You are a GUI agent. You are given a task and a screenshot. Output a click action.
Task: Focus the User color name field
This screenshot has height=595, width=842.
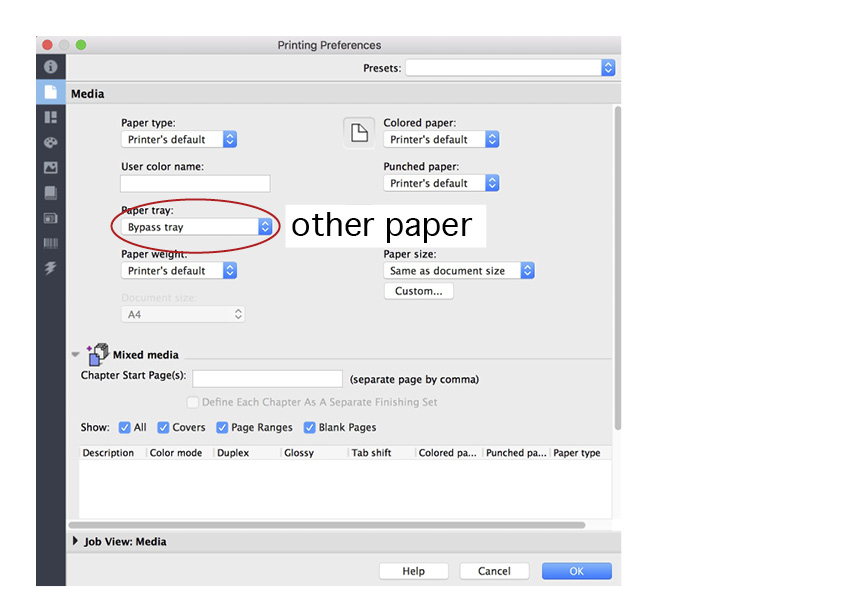click(195, 184)
